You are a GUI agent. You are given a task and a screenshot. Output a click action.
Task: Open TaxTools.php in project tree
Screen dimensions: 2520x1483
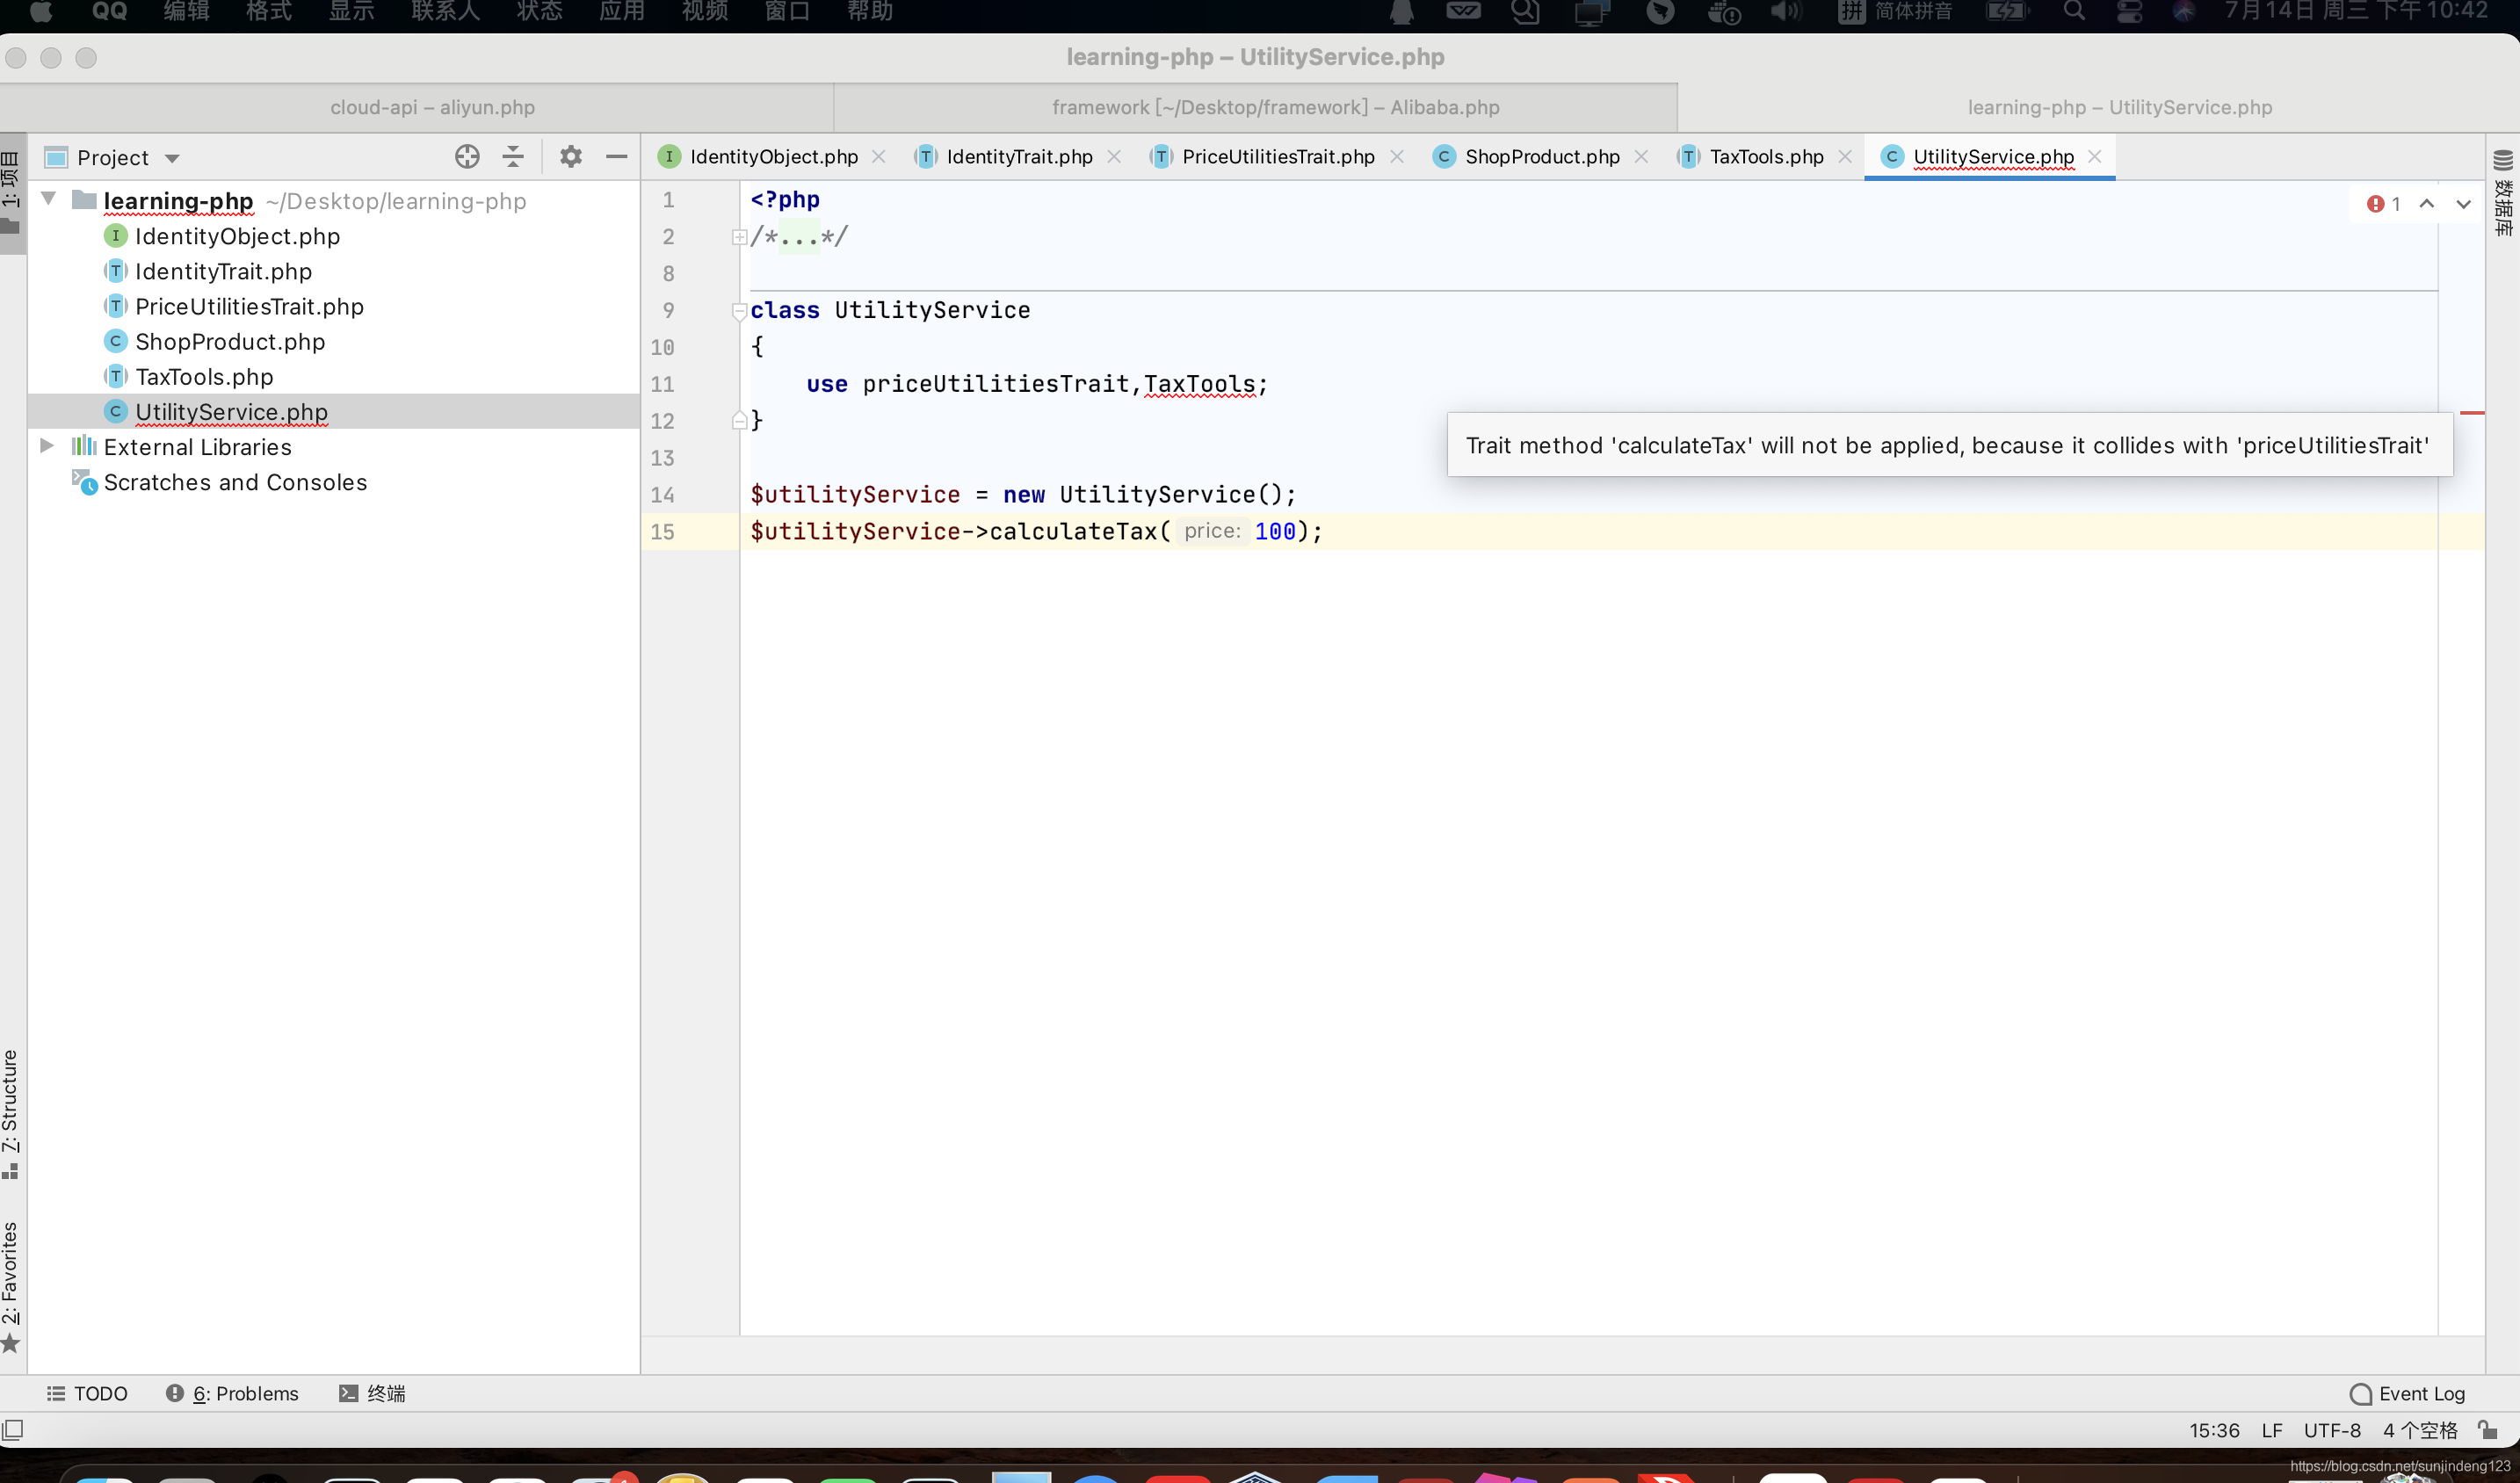point(204,376)
